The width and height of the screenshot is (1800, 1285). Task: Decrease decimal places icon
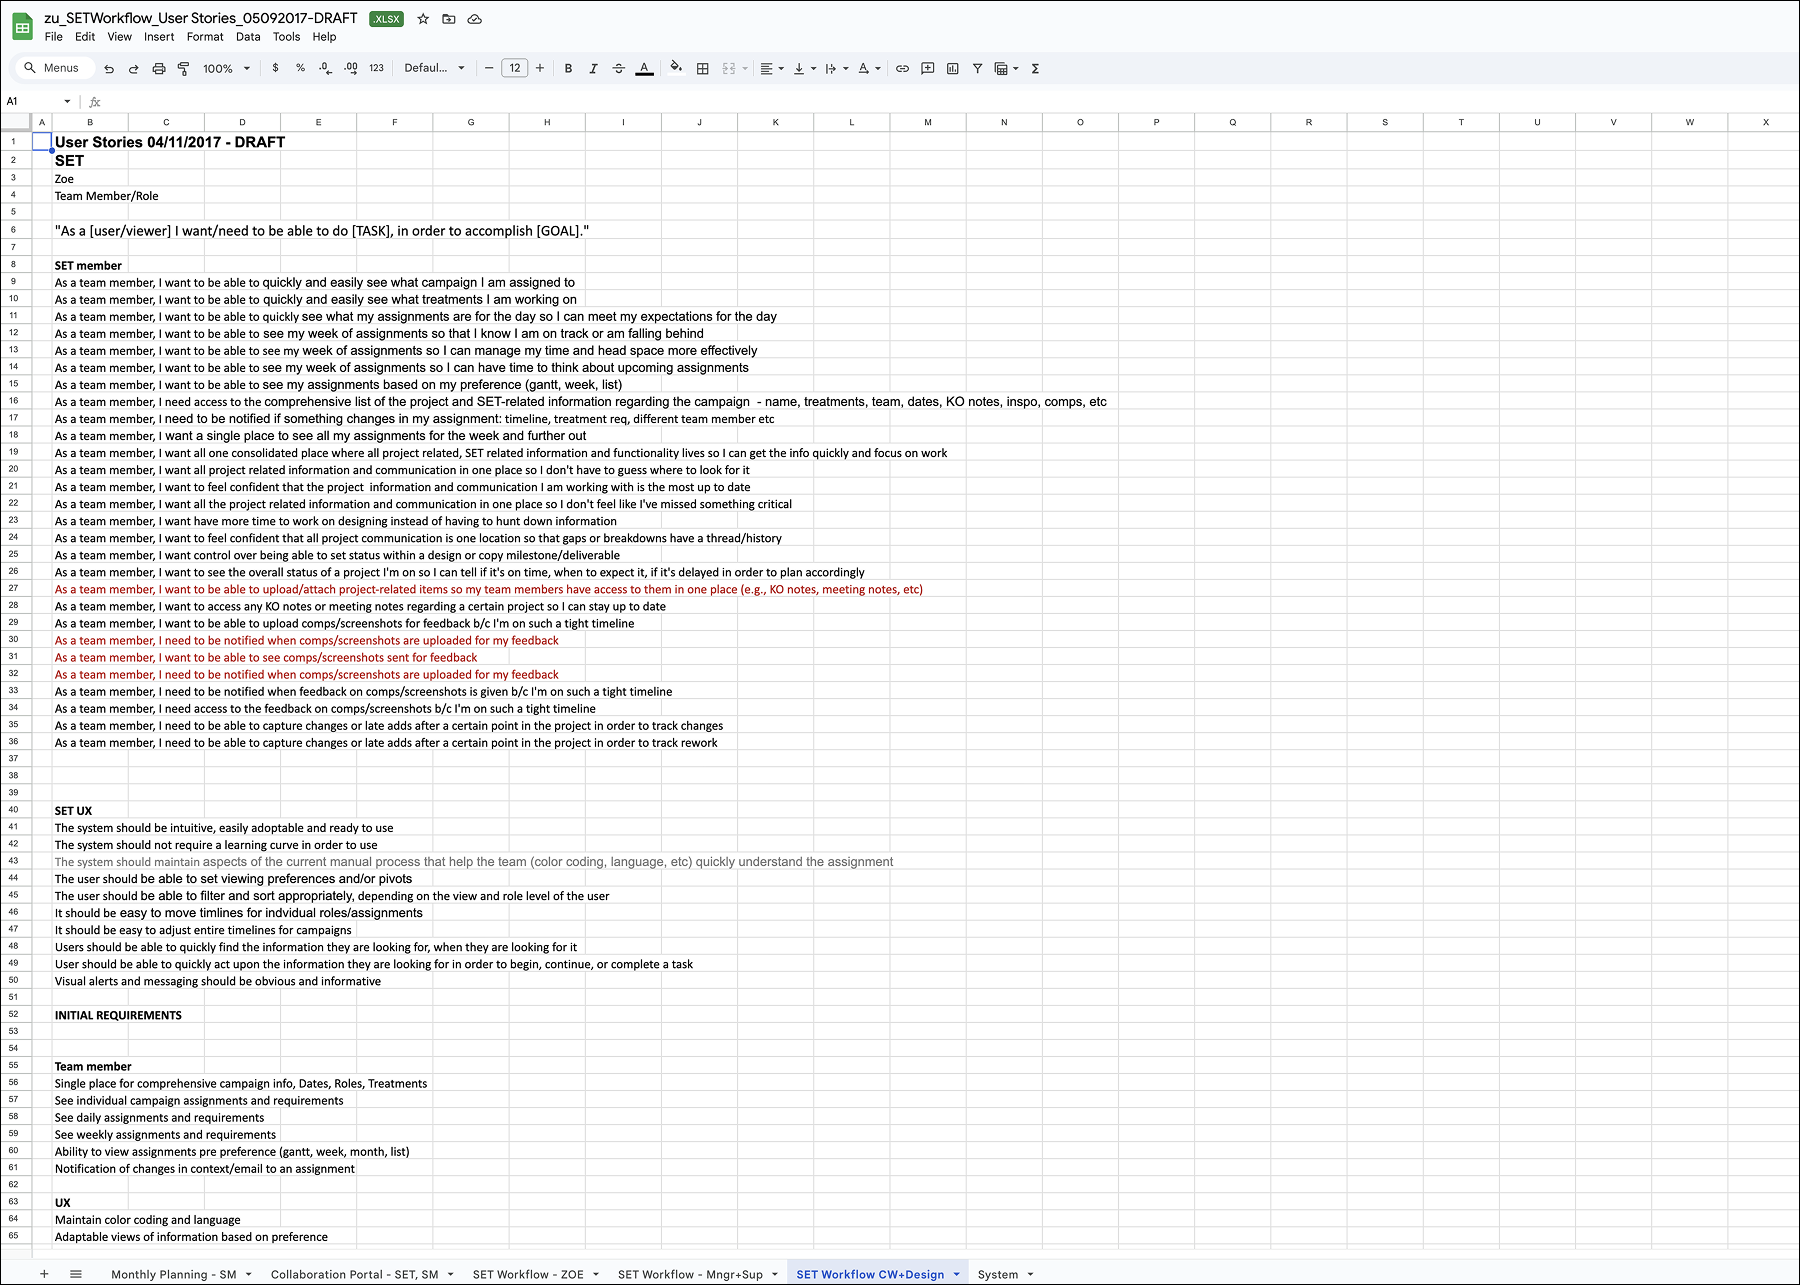click(x=325, y=68)
